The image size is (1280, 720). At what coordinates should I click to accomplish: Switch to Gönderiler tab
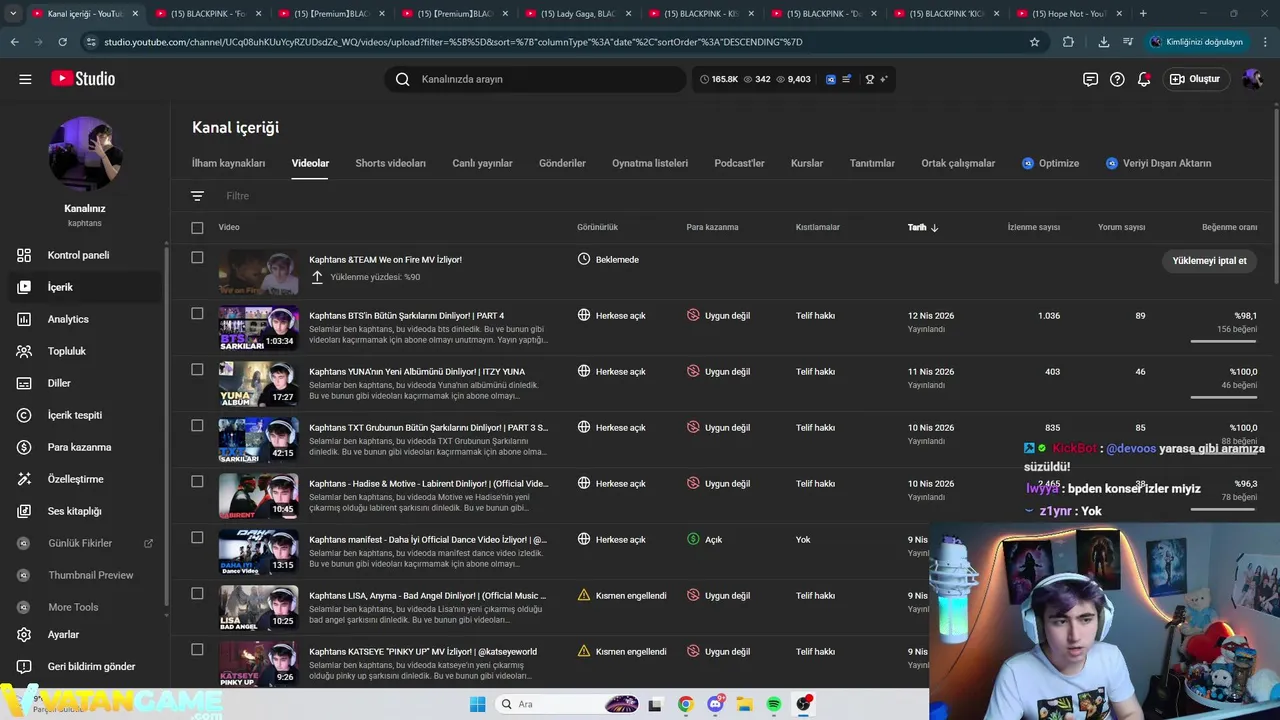(562, 163)
